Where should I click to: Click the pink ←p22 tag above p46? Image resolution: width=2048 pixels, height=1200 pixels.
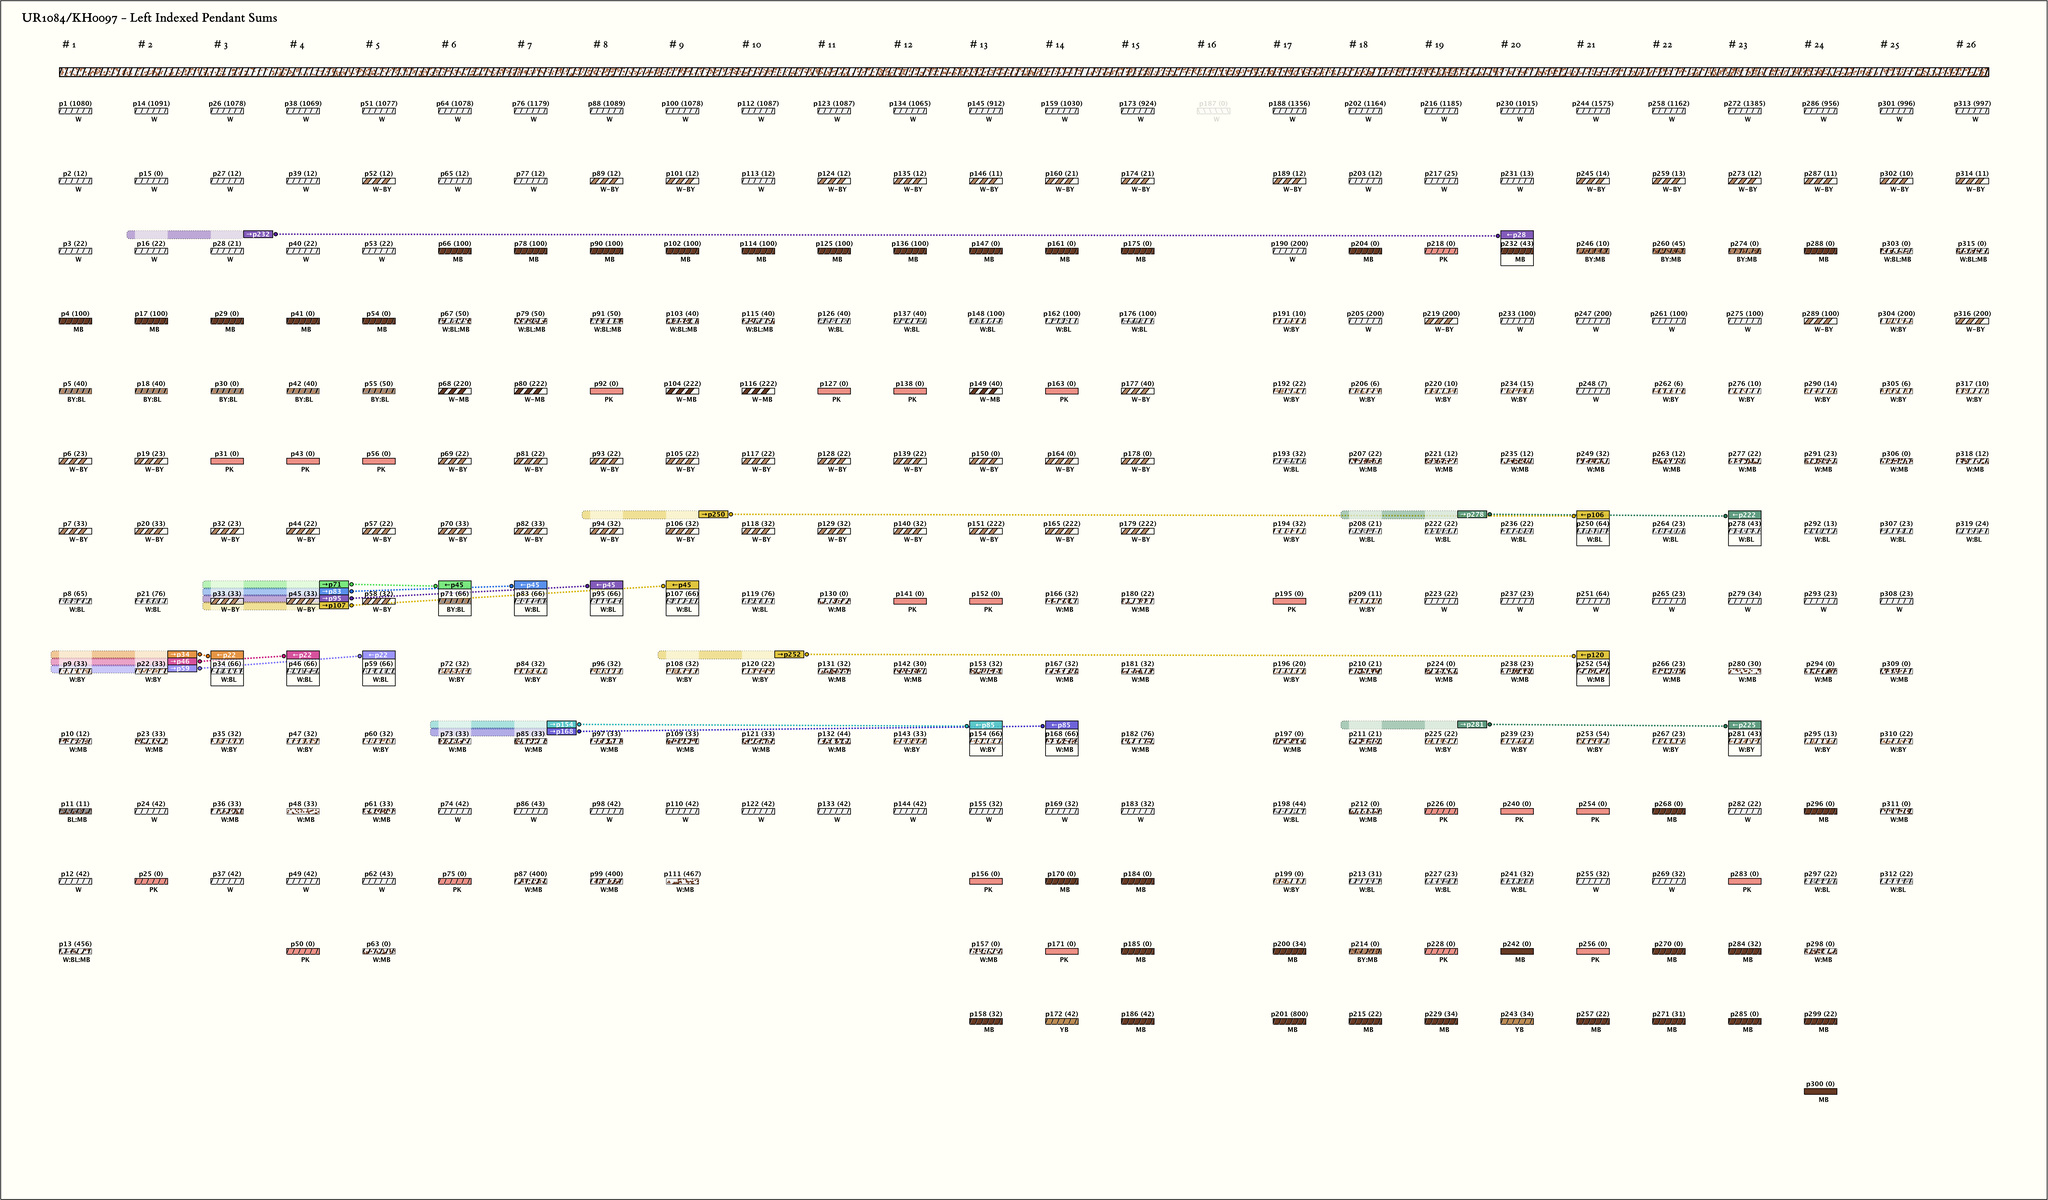click(303, 655)
